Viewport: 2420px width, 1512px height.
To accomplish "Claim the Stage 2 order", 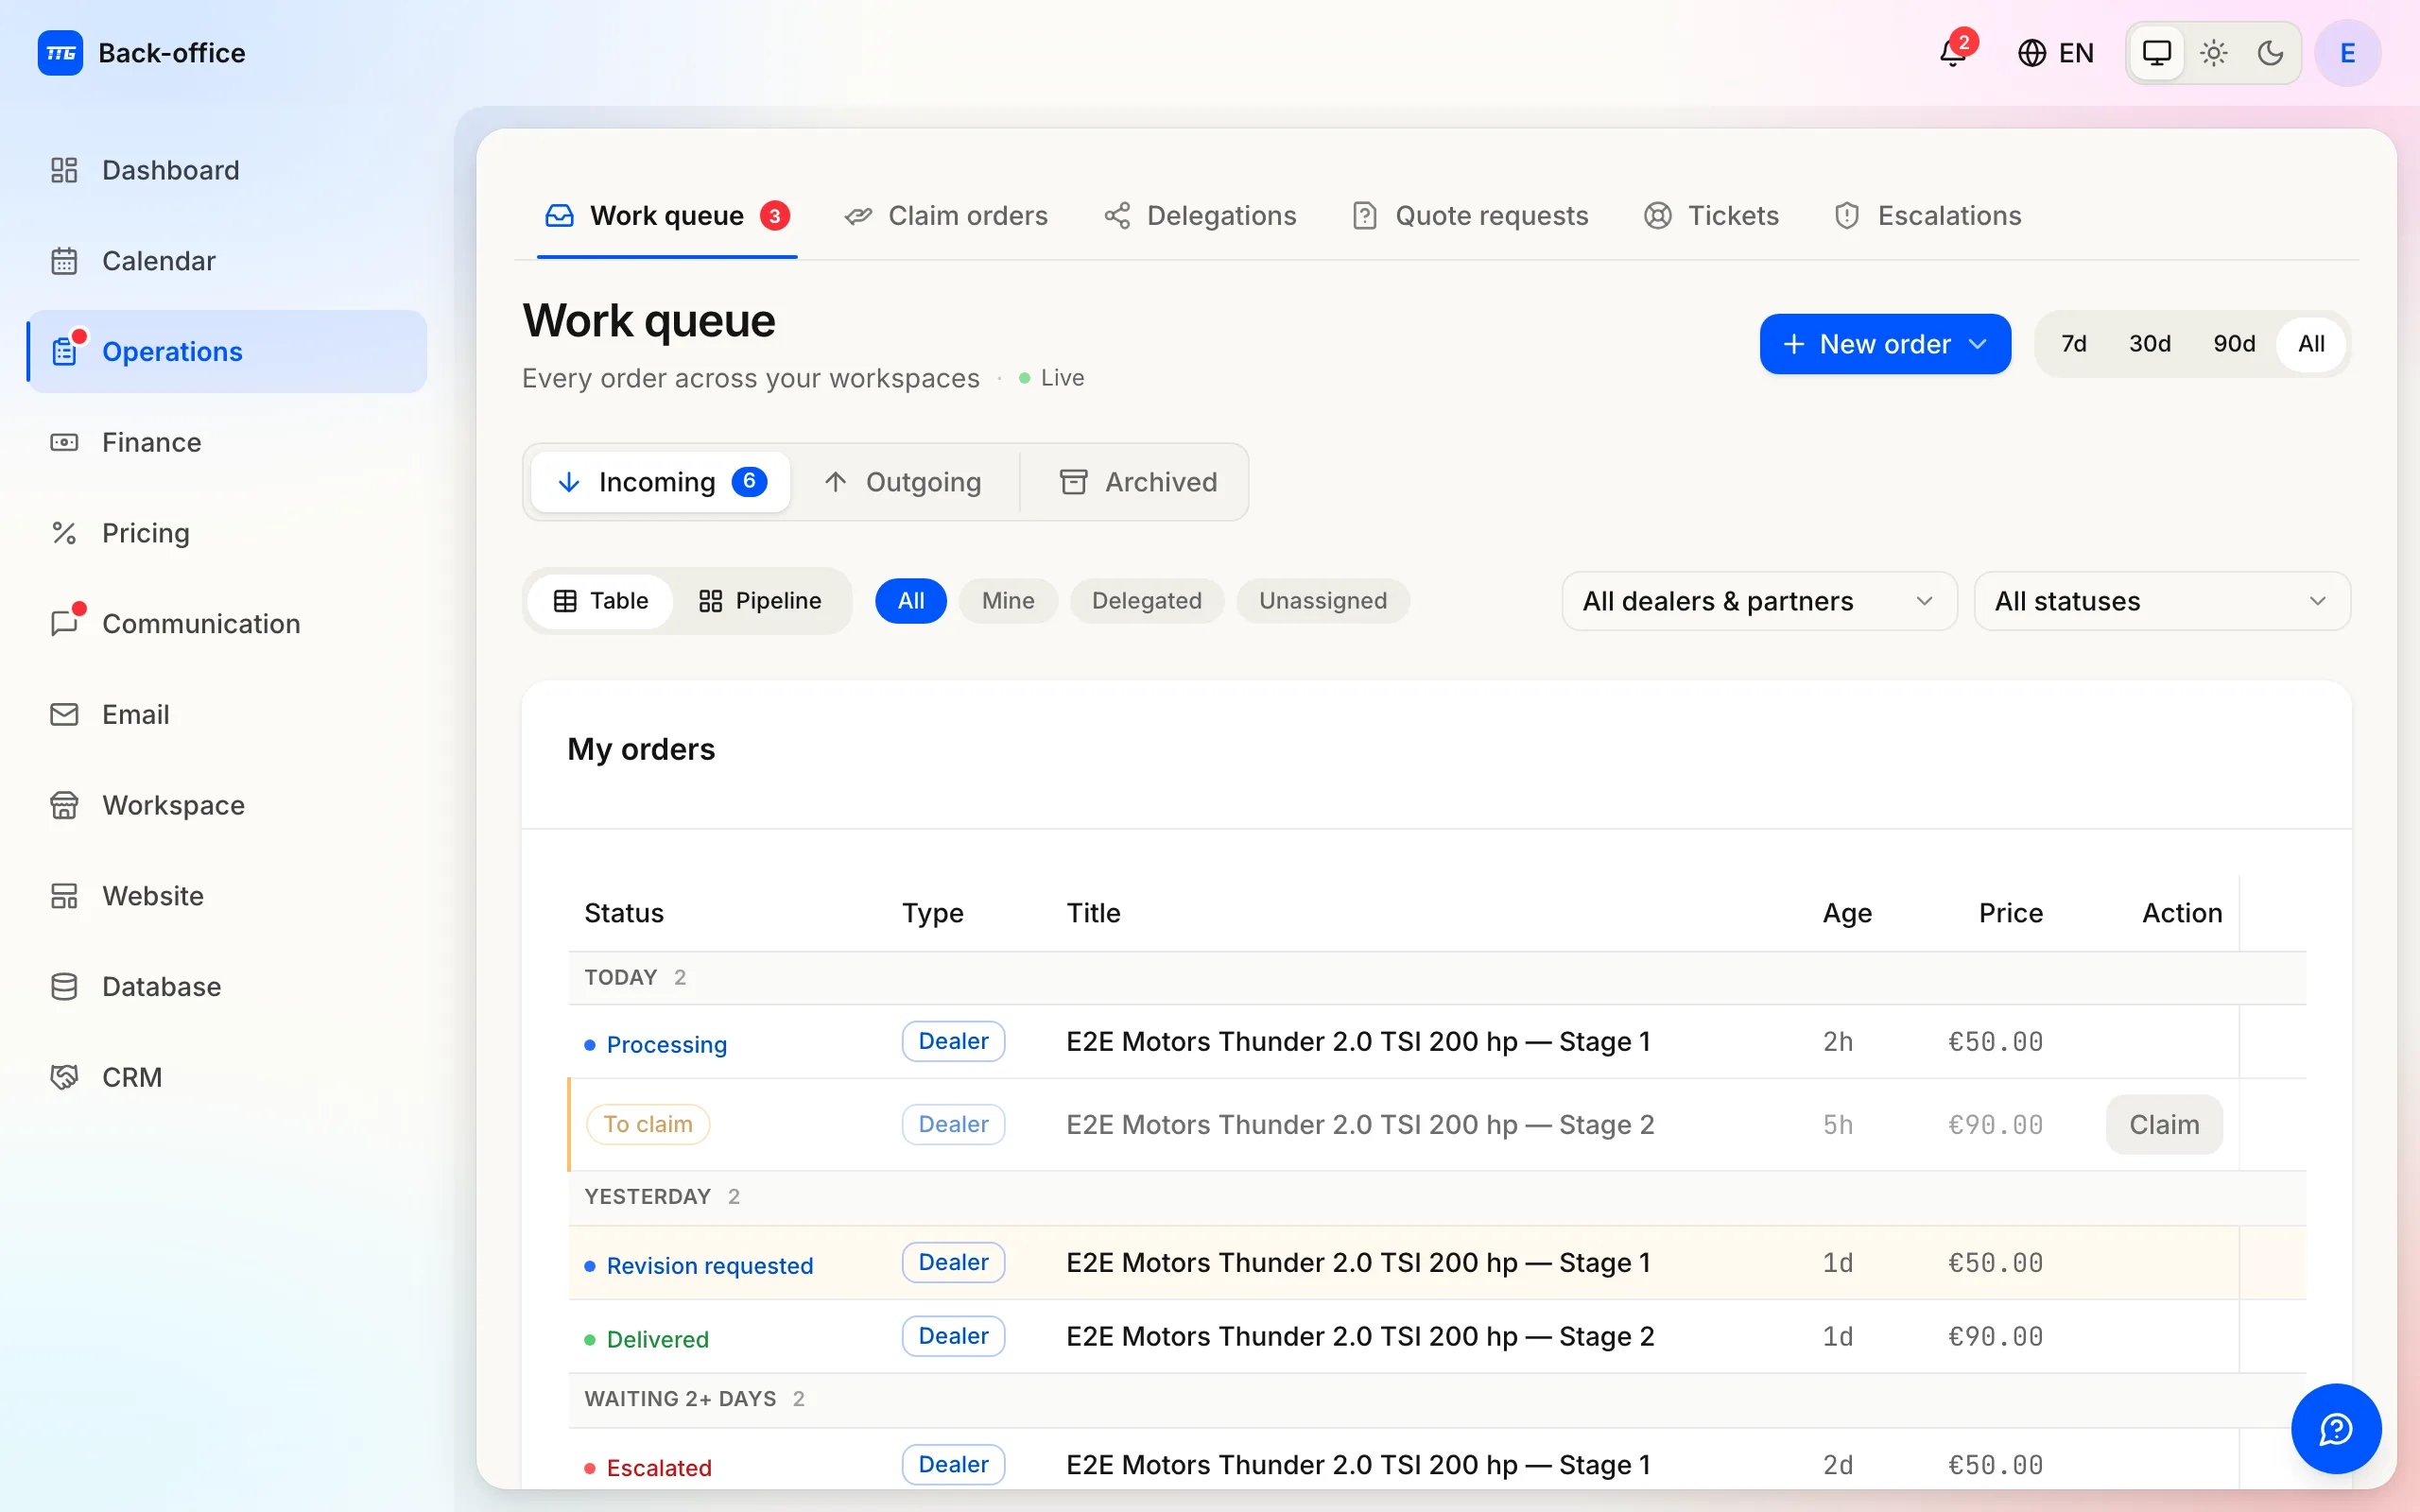I will 2164,1124.
